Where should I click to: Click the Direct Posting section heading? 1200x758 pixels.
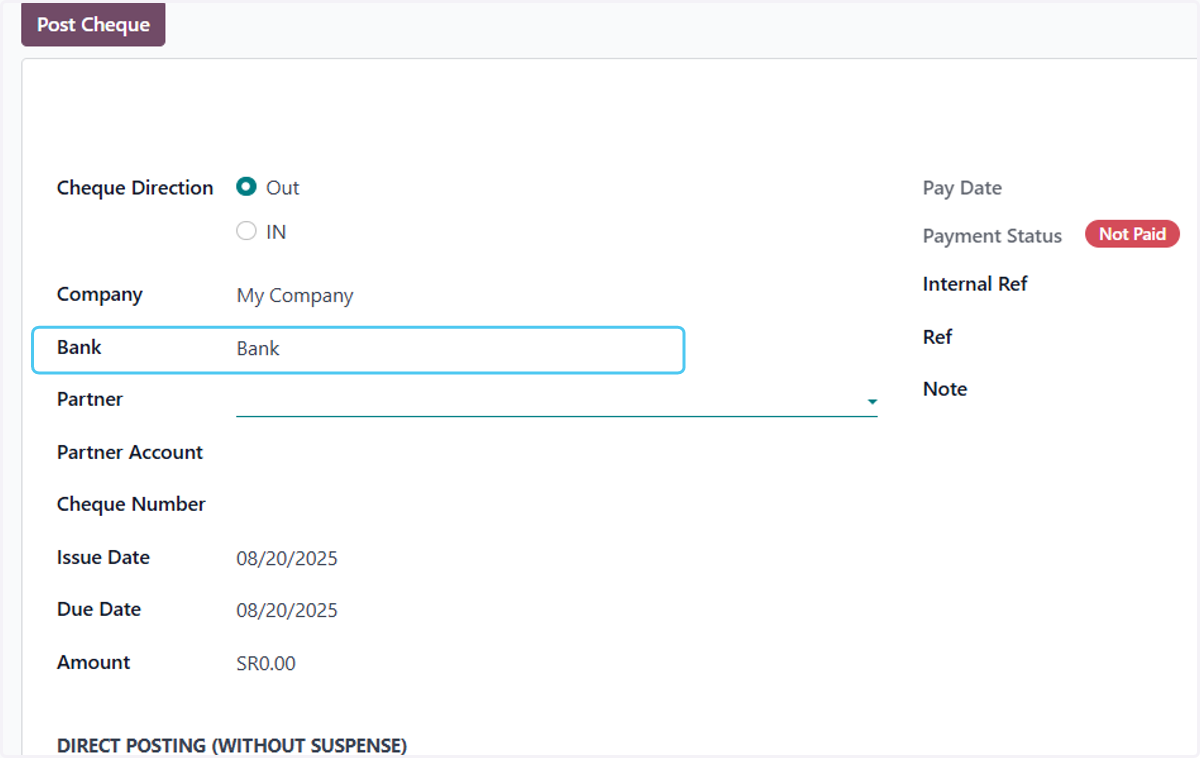click(232, 746)
